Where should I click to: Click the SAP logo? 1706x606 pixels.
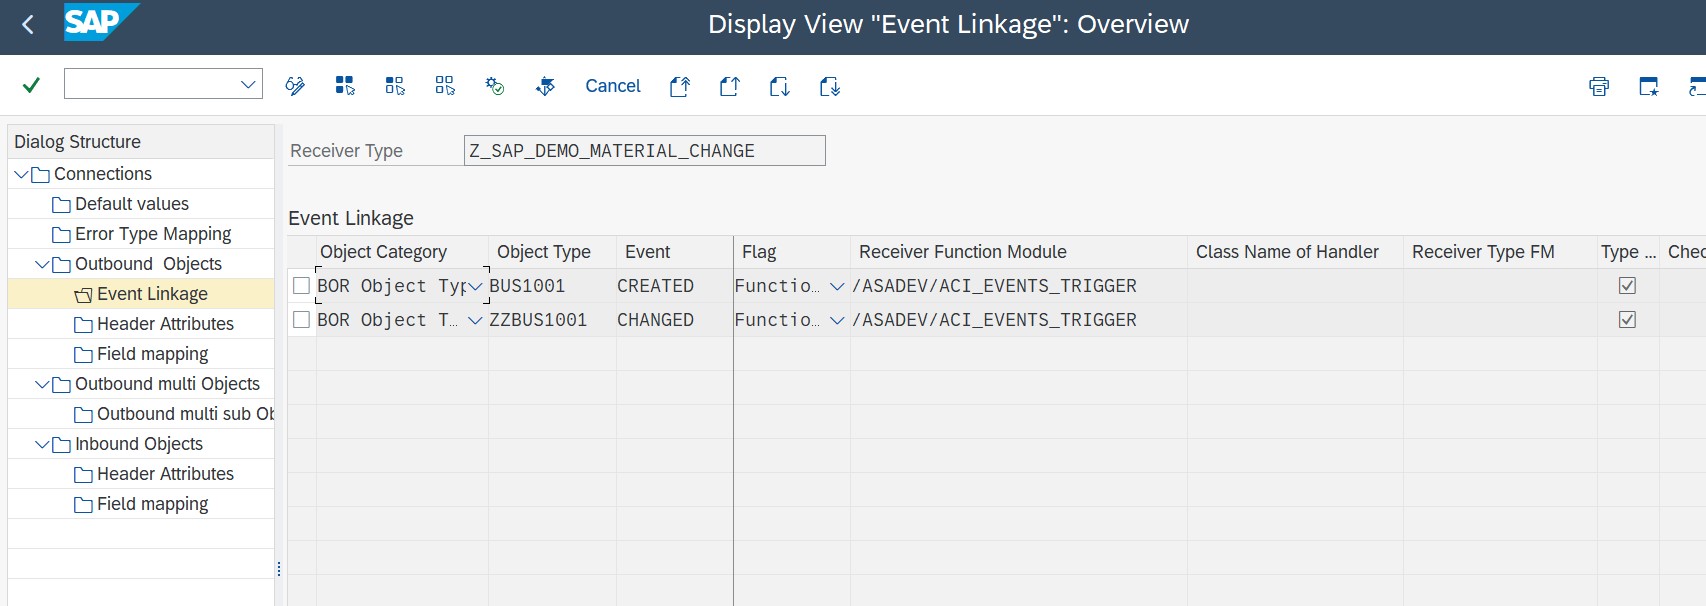tap(100, 23)
